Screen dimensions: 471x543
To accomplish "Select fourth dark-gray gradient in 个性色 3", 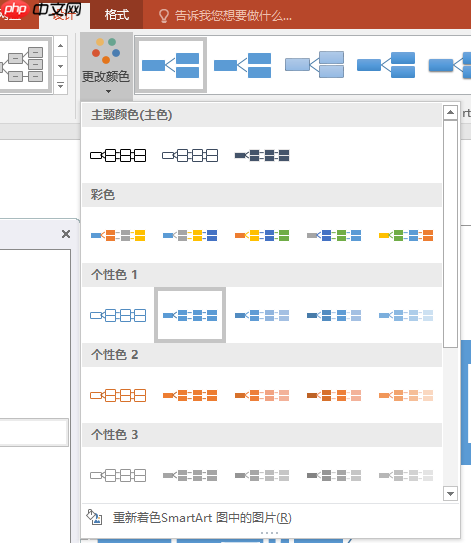I will (x=334, y=475).
